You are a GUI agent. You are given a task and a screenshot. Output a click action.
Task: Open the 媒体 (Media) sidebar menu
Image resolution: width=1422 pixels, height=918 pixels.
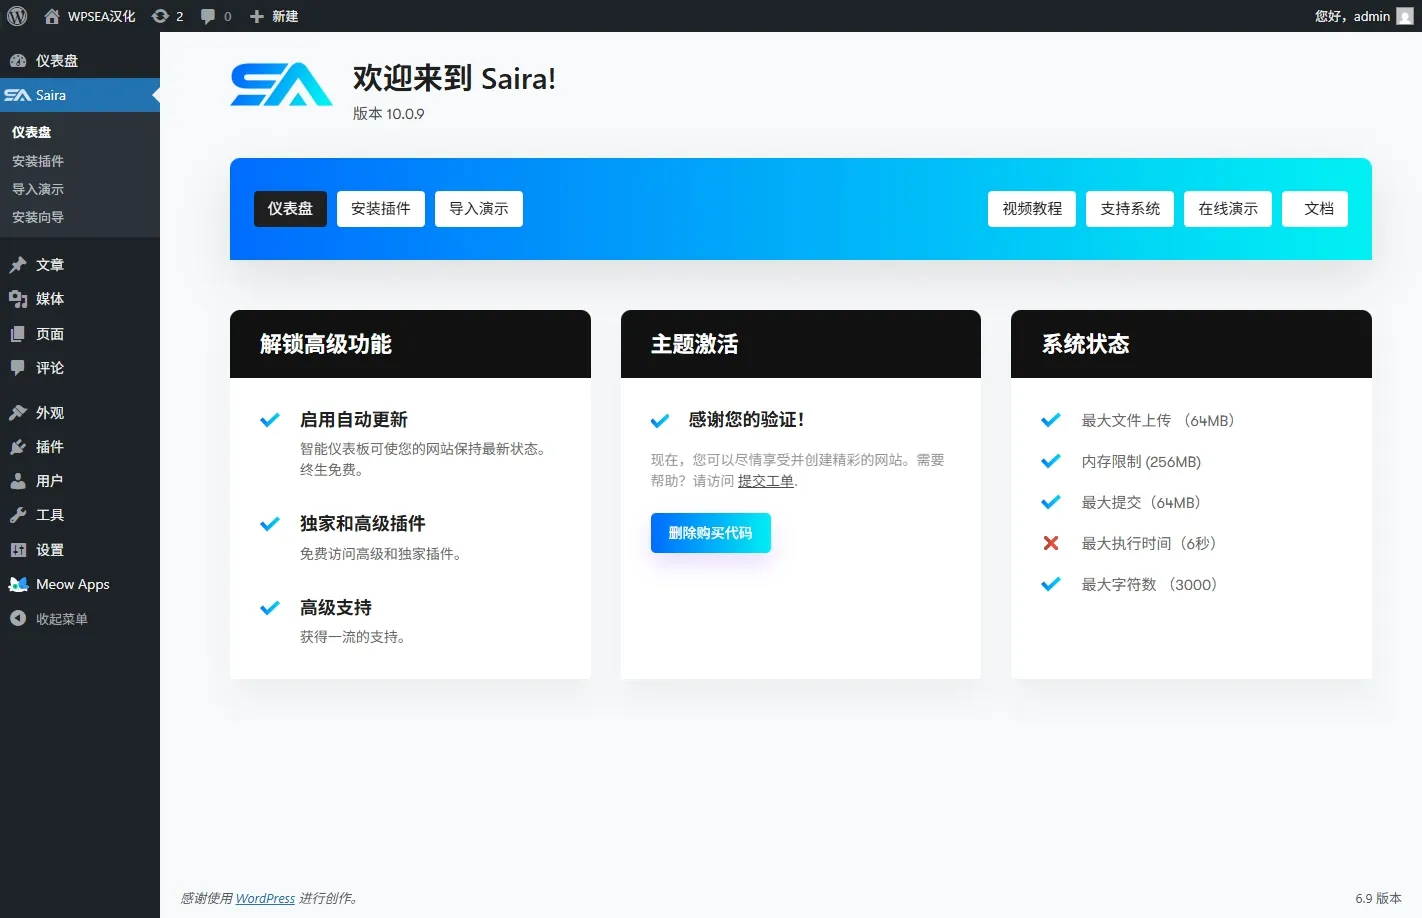(49, 299)
